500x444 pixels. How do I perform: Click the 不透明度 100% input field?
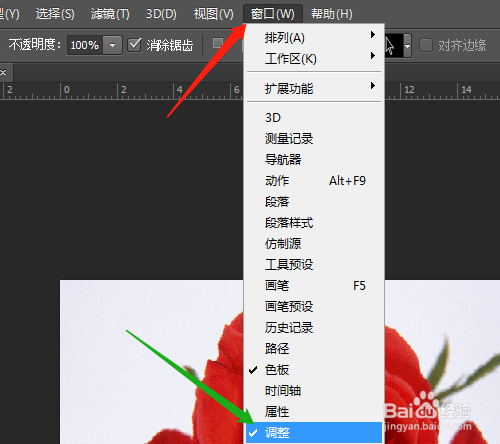click(85, 45)
